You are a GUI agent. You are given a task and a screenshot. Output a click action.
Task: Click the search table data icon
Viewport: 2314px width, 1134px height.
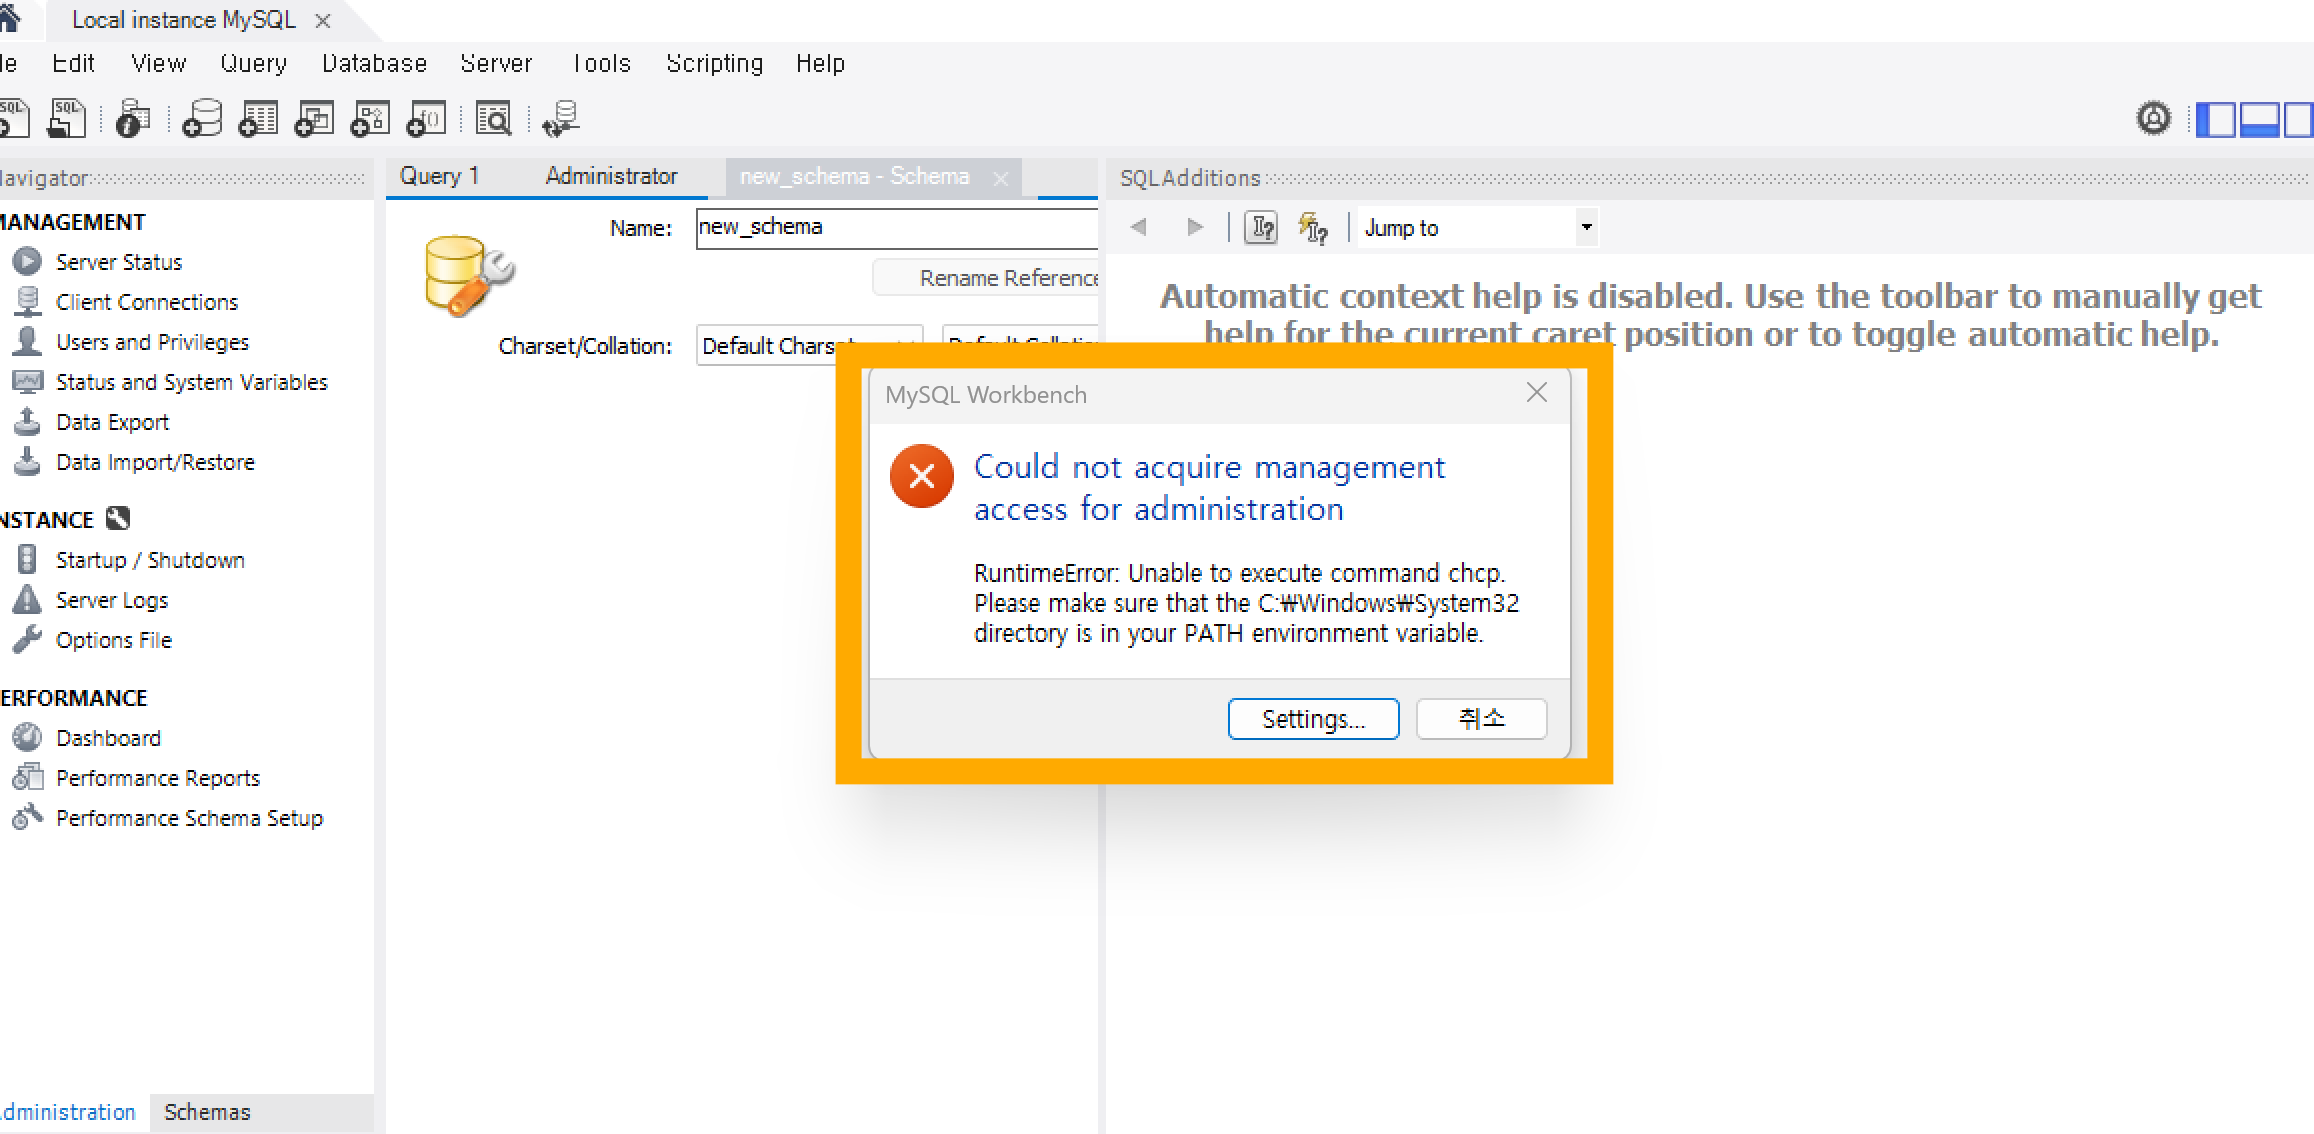coord(493,119)
